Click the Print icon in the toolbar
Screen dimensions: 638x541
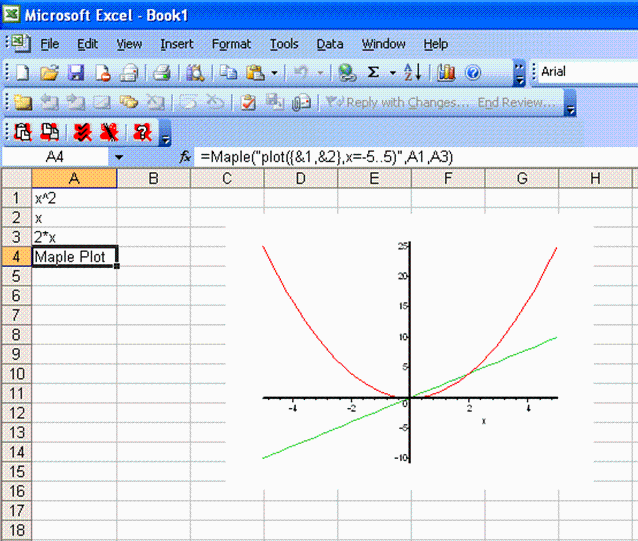(x=159, y=73)
